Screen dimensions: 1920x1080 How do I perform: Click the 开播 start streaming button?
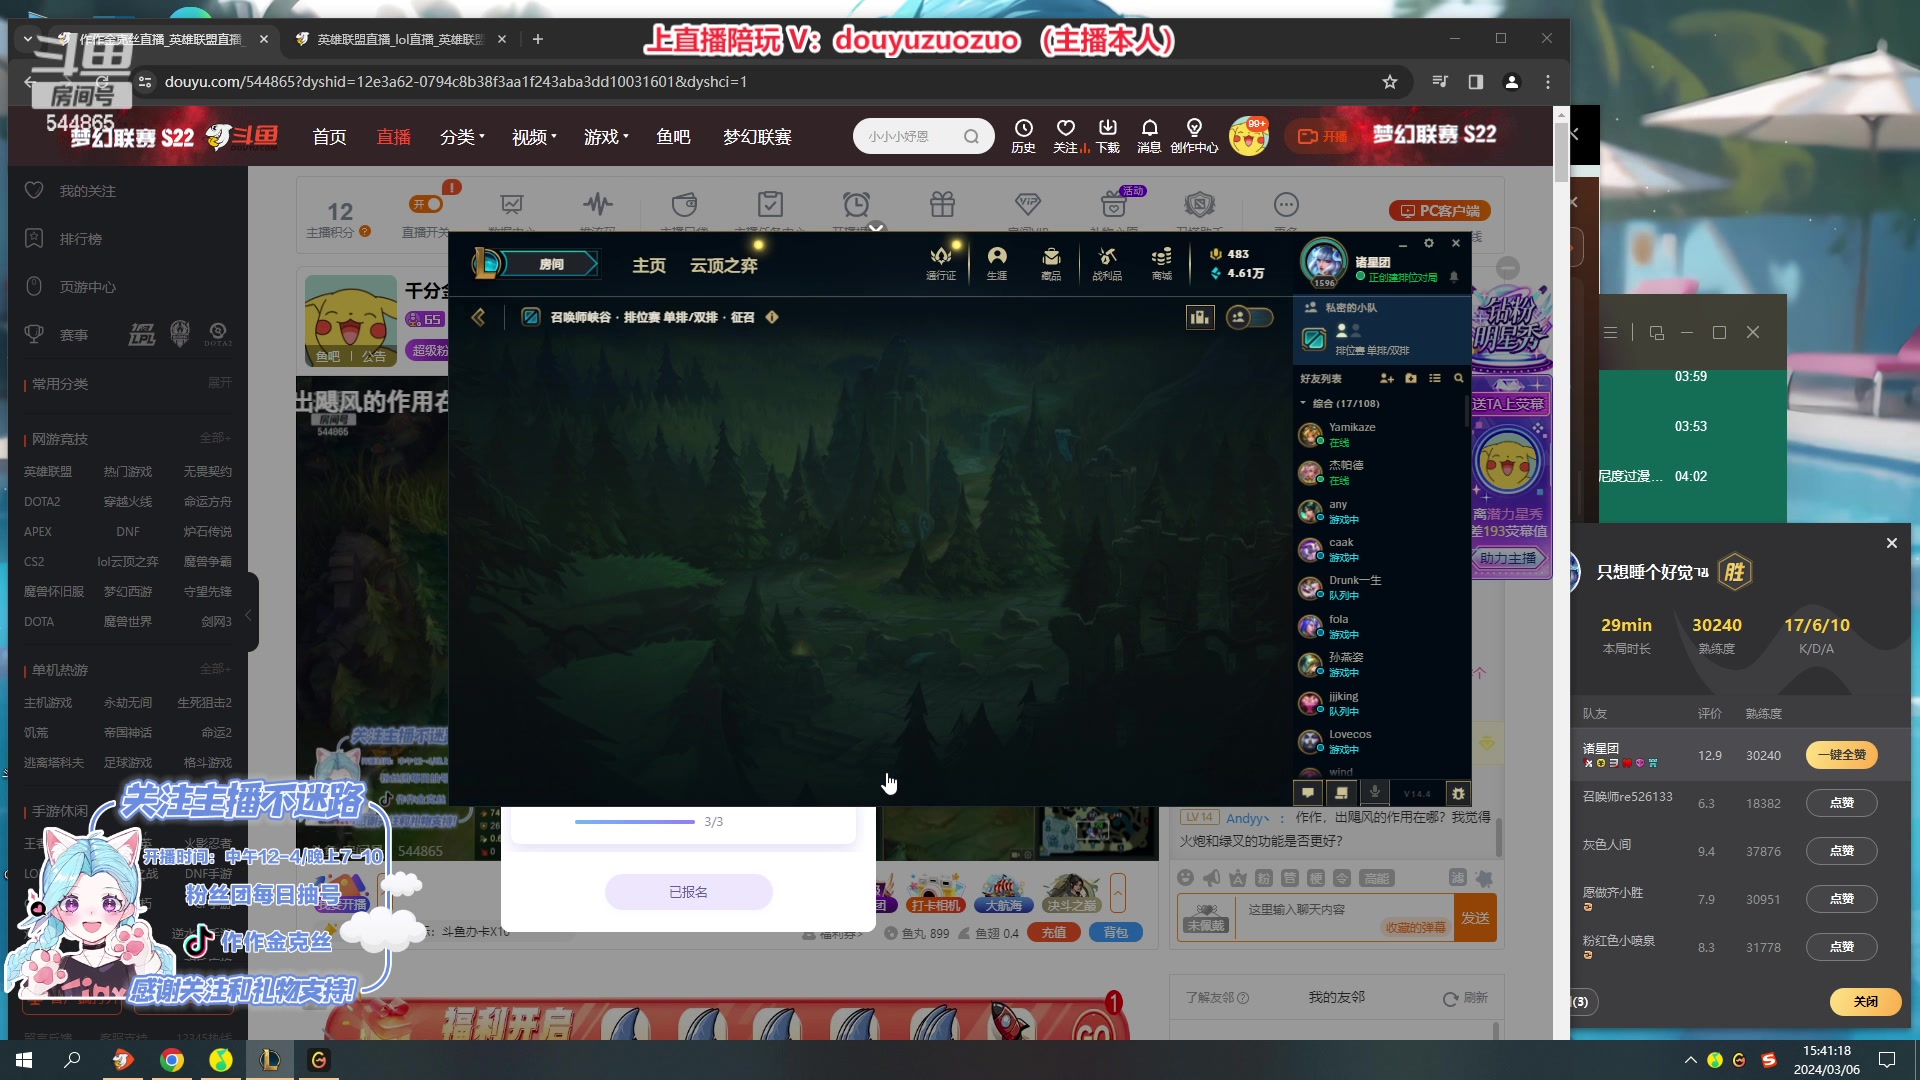pos(1321,136)
